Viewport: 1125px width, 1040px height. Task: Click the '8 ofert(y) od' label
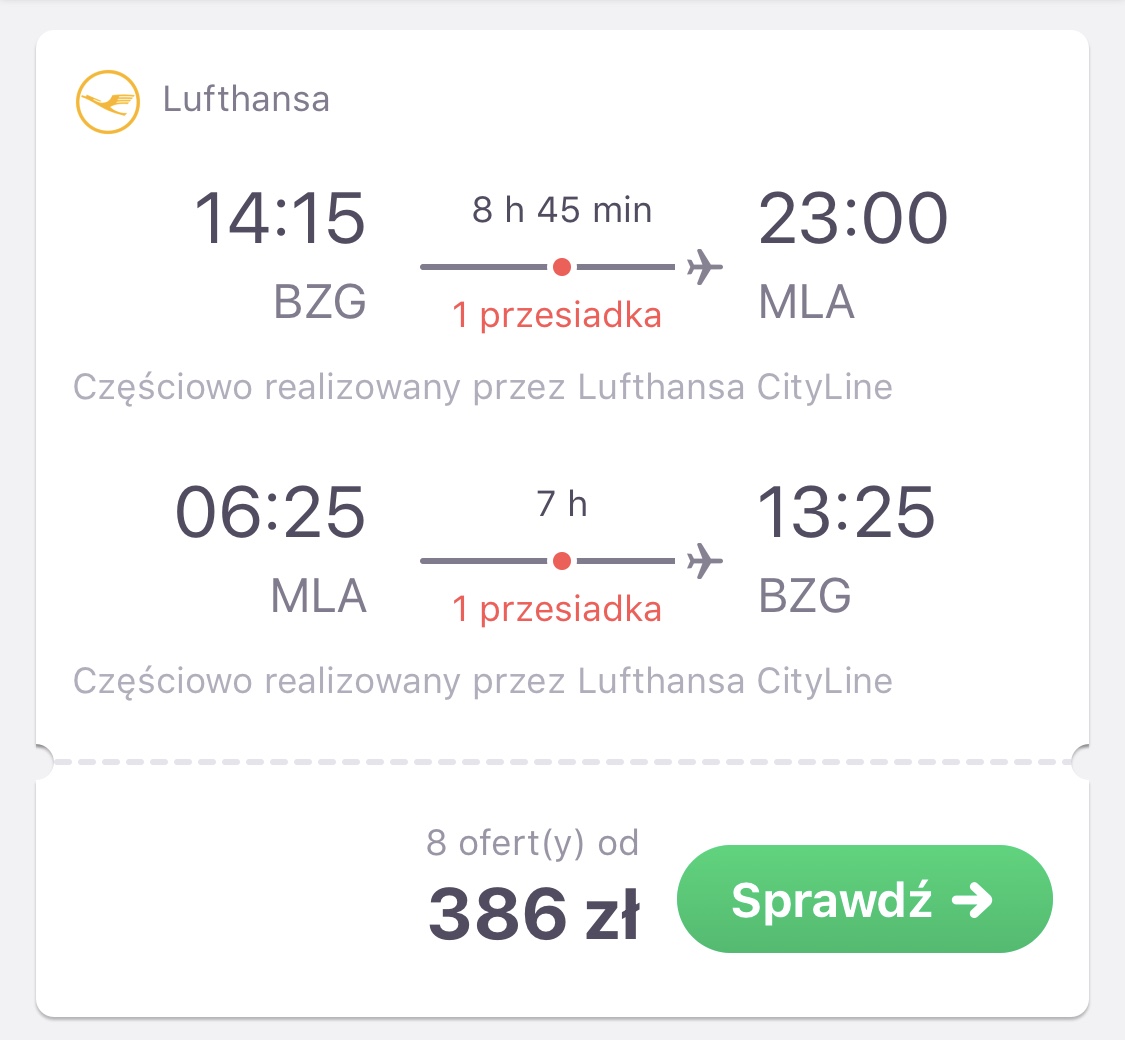pos(532,843)
